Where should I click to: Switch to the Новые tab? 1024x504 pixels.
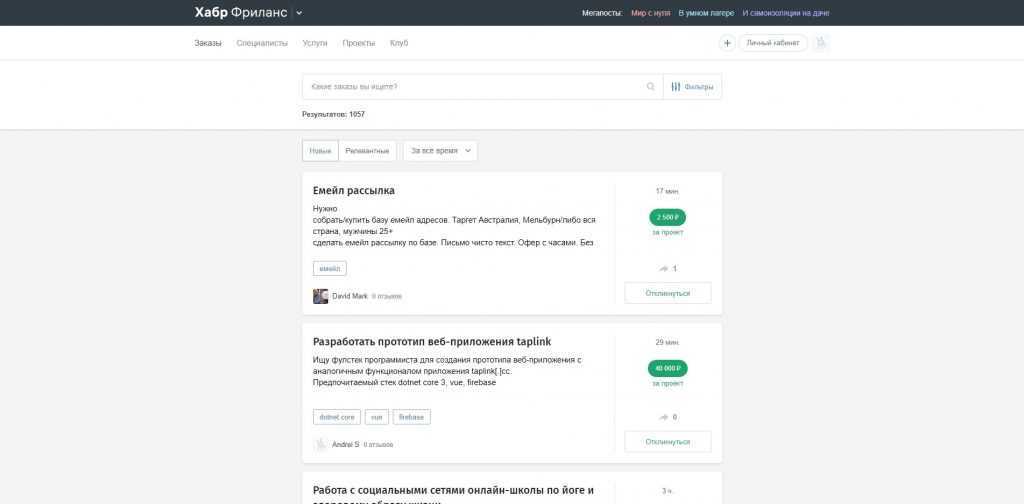(x=320, y=151)
